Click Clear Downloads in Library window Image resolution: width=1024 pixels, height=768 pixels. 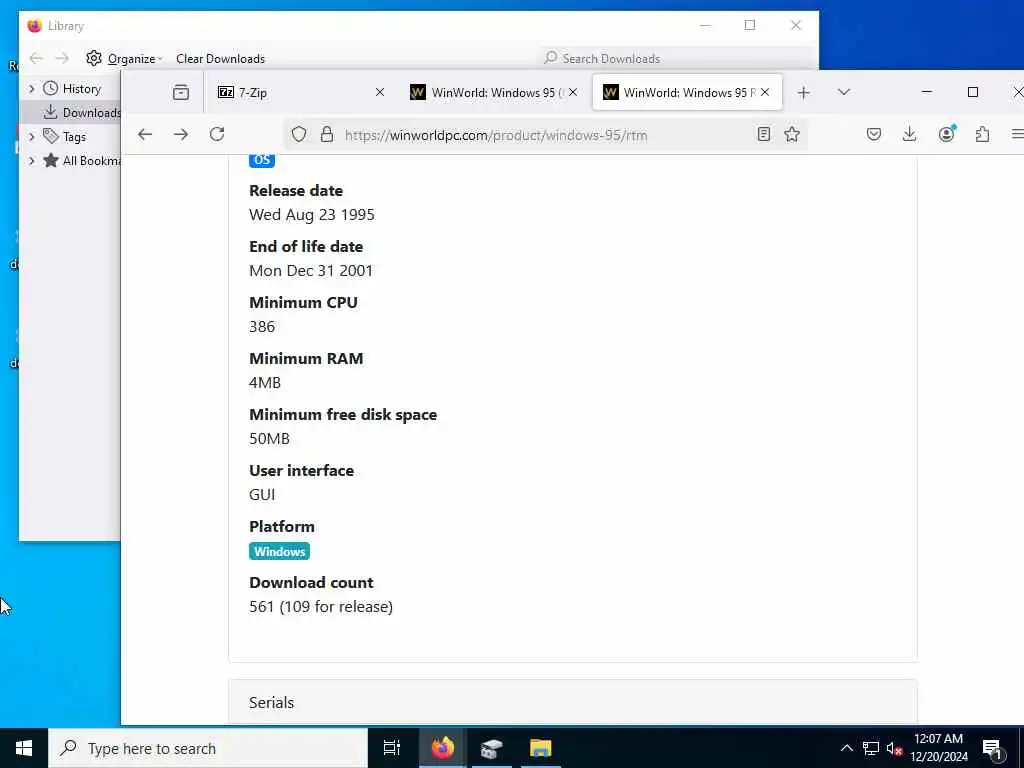point(221,59)
